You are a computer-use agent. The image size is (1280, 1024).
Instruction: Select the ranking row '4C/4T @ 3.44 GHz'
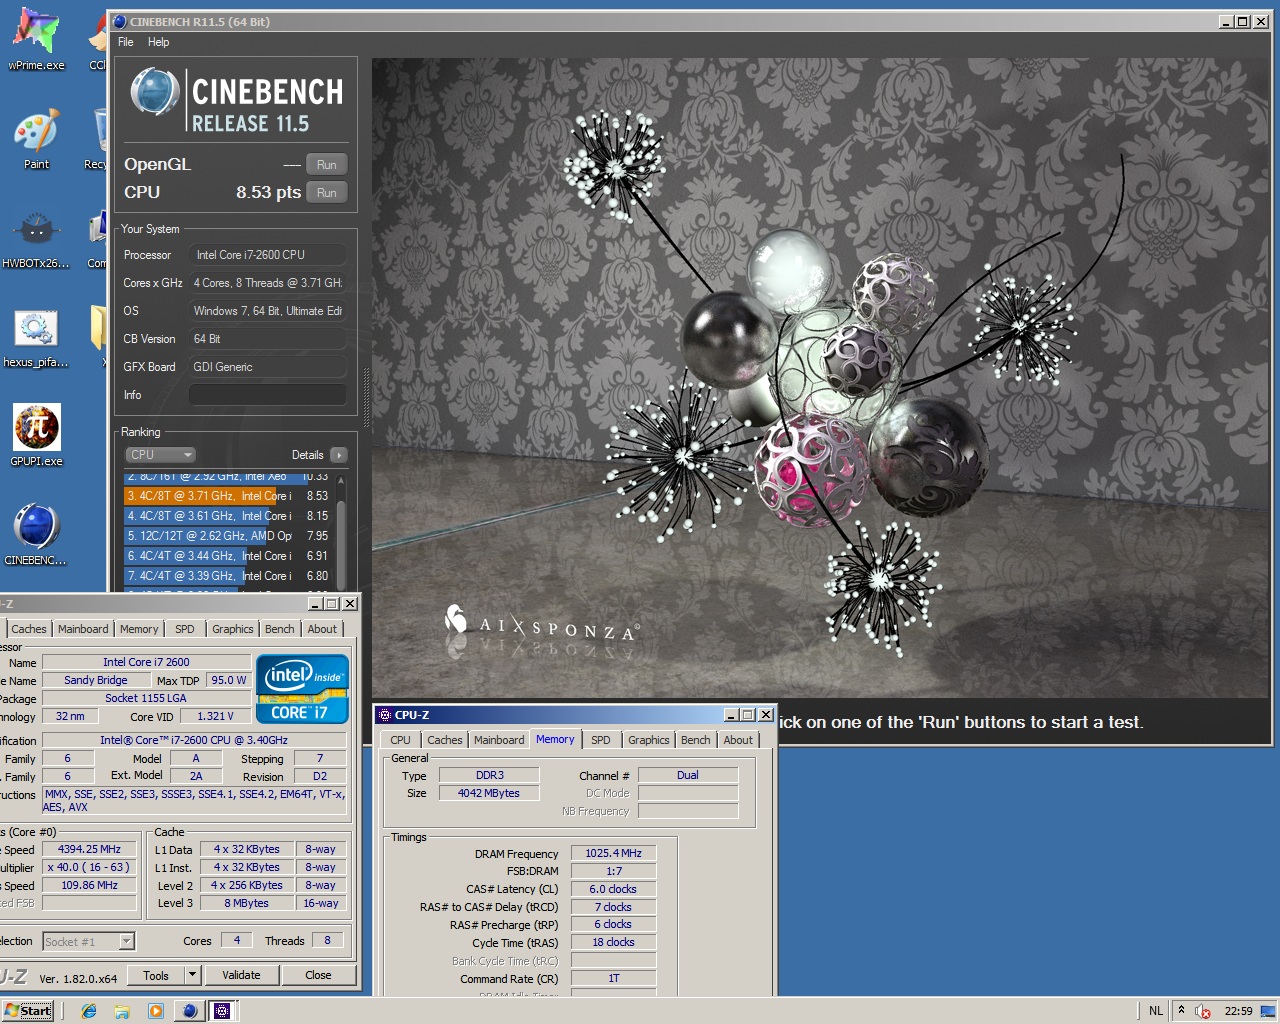228,556
